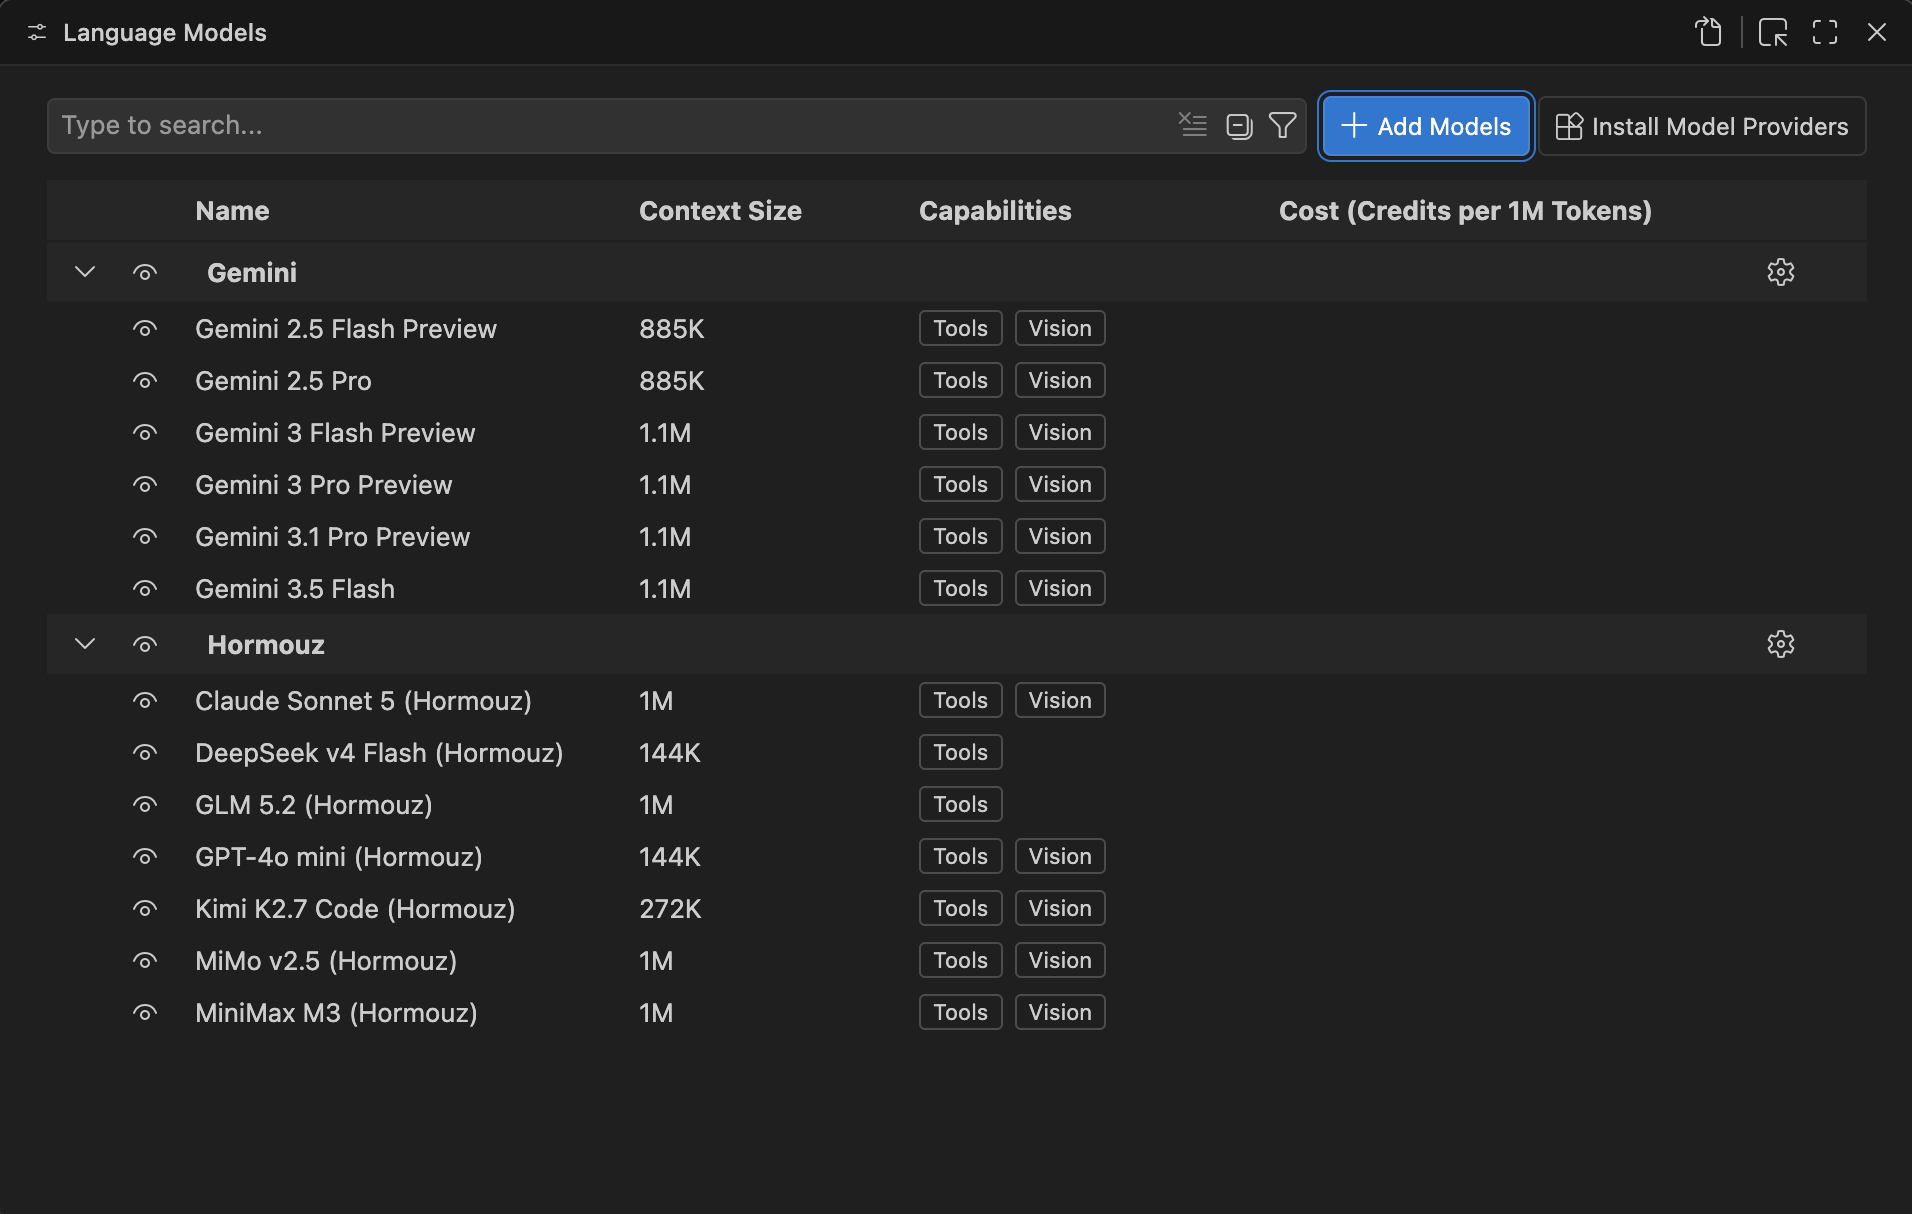Select the Claude Sonnet 5 (Hormouz) name
Screen dimensions: 1912x1214
tap(363, 700)
